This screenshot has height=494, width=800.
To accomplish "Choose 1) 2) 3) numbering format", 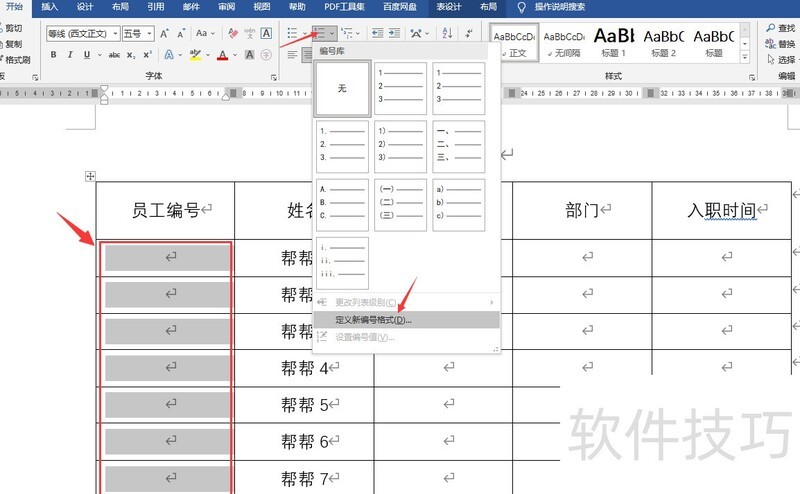I will 401,147.
